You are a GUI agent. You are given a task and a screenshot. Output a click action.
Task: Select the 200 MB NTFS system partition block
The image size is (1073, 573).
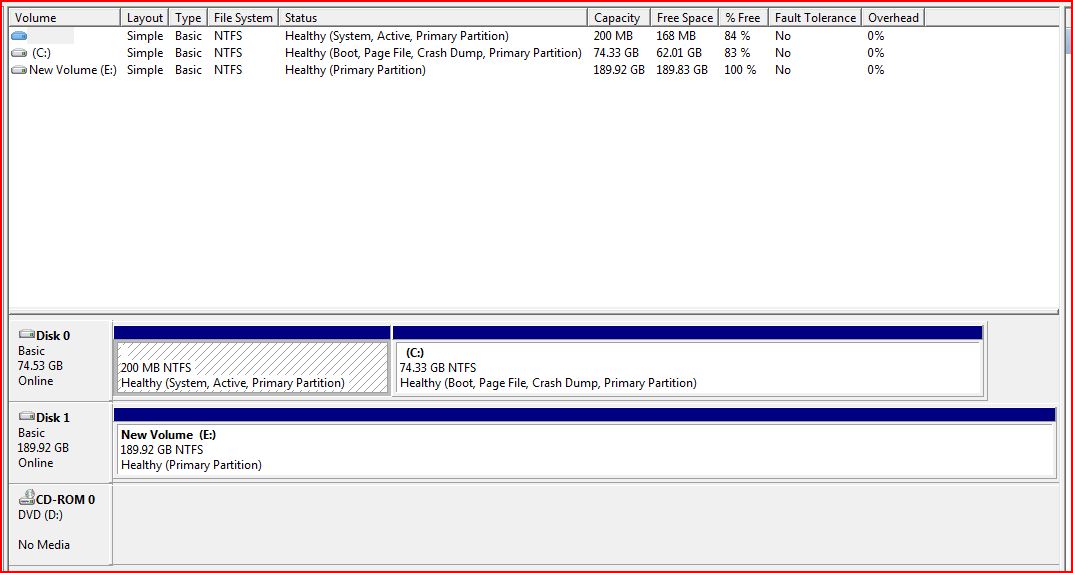click(x=252, y=367)
